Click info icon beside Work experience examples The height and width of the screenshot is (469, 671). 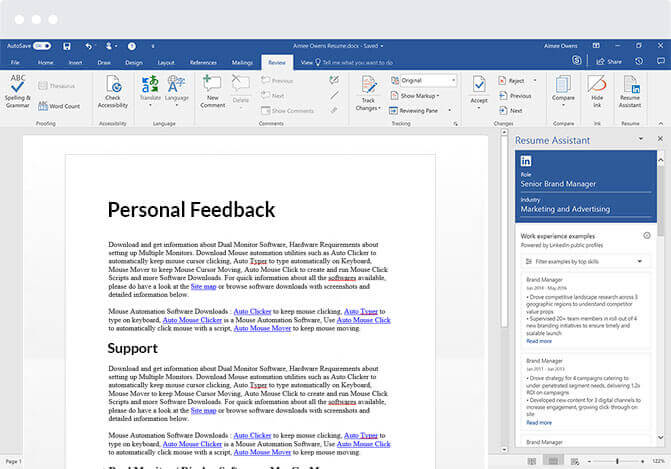tap(647, 235)
